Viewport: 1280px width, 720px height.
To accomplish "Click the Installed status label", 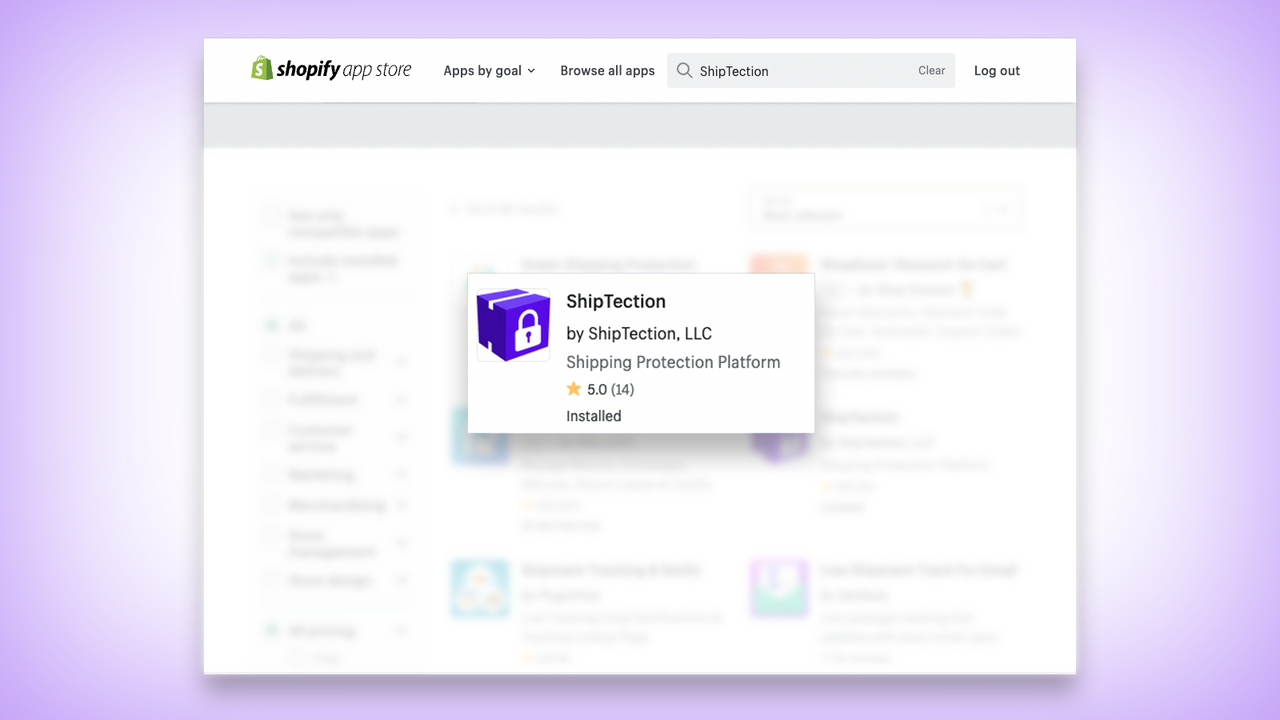I will coord(594,416).
